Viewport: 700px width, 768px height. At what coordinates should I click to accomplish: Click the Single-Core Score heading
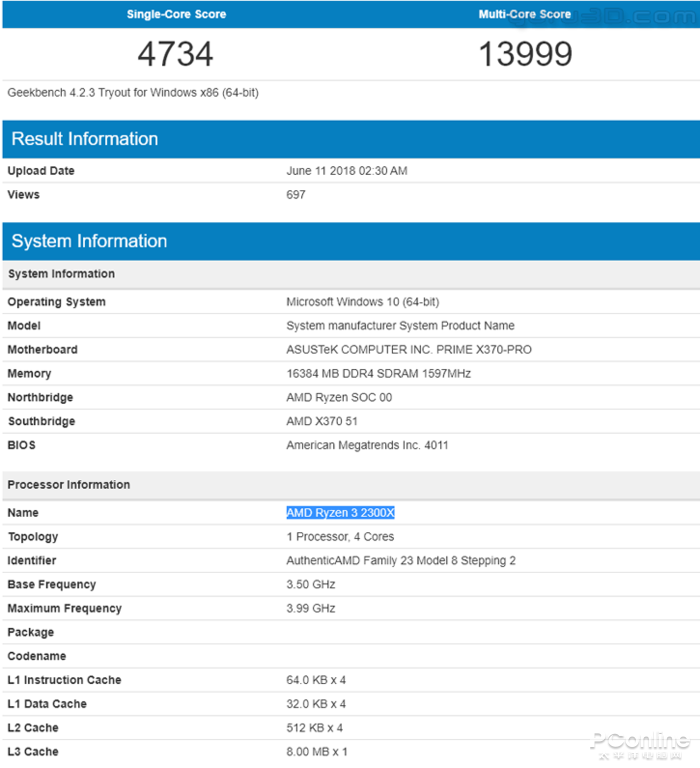coord(176,14)
